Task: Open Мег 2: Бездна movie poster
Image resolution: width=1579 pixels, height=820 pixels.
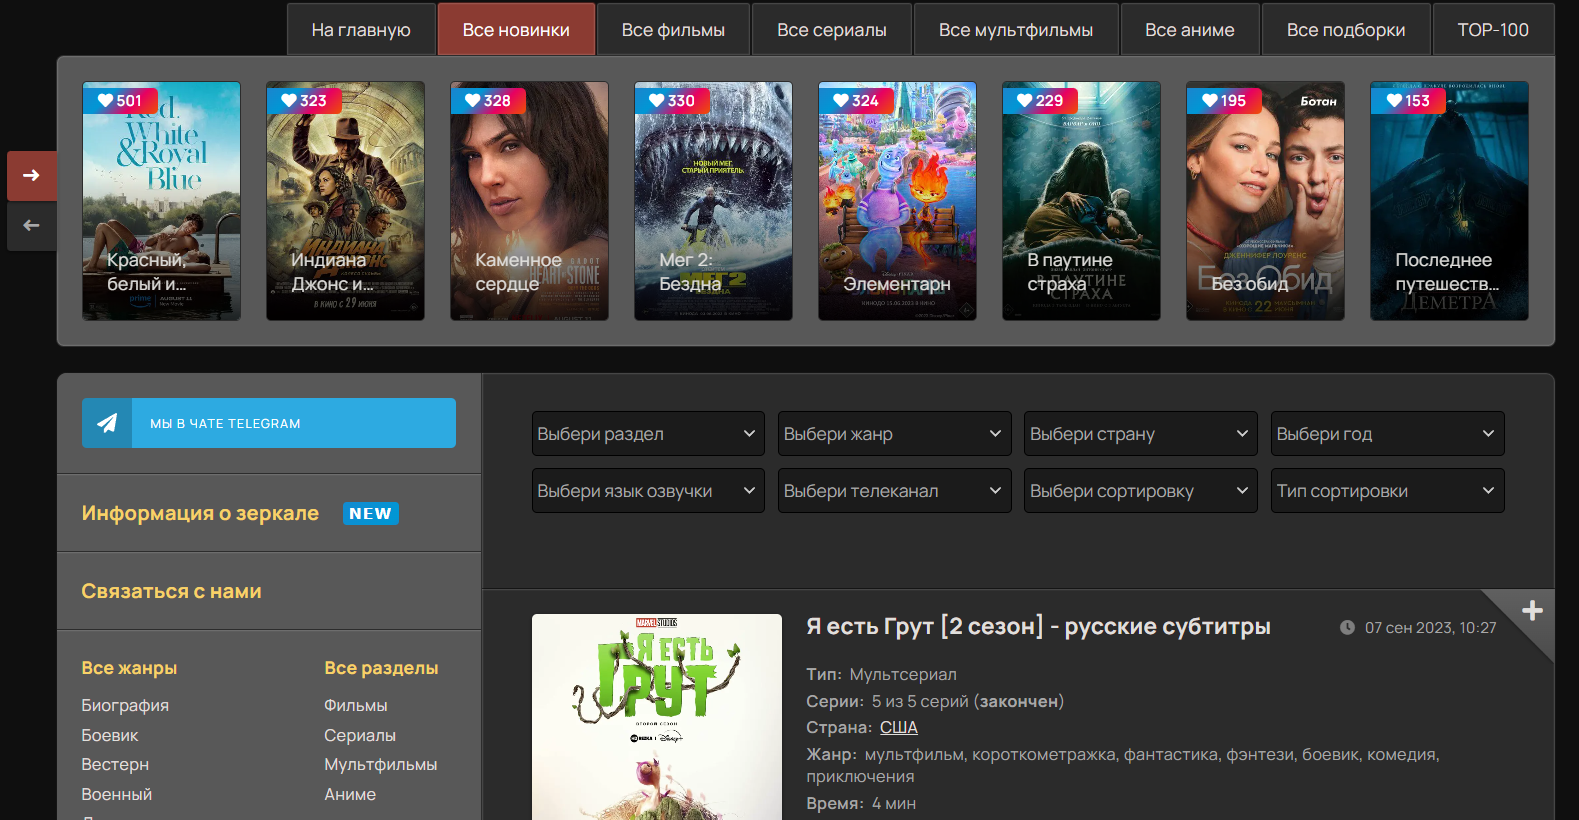Action: pyautogui.click(x=713, y=201)
